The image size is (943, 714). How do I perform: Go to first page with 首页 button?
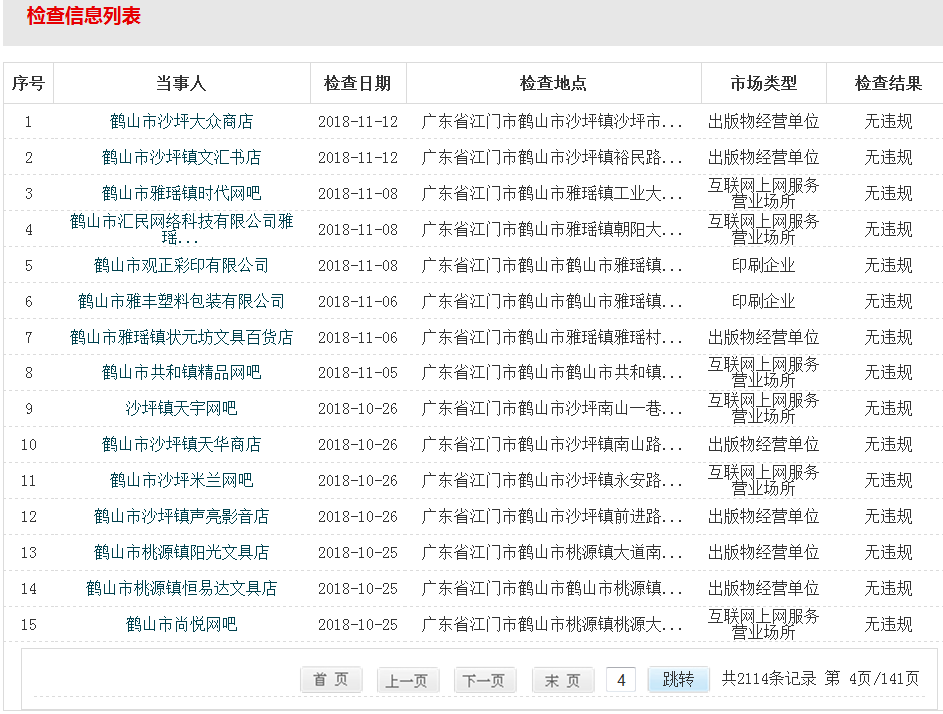pyautogui.click(x=331, y=680)
